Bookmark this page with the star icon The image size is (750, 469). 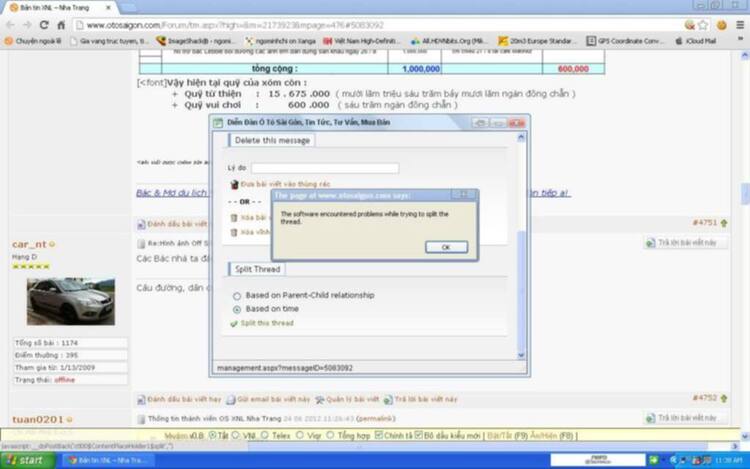click(703, 25)
